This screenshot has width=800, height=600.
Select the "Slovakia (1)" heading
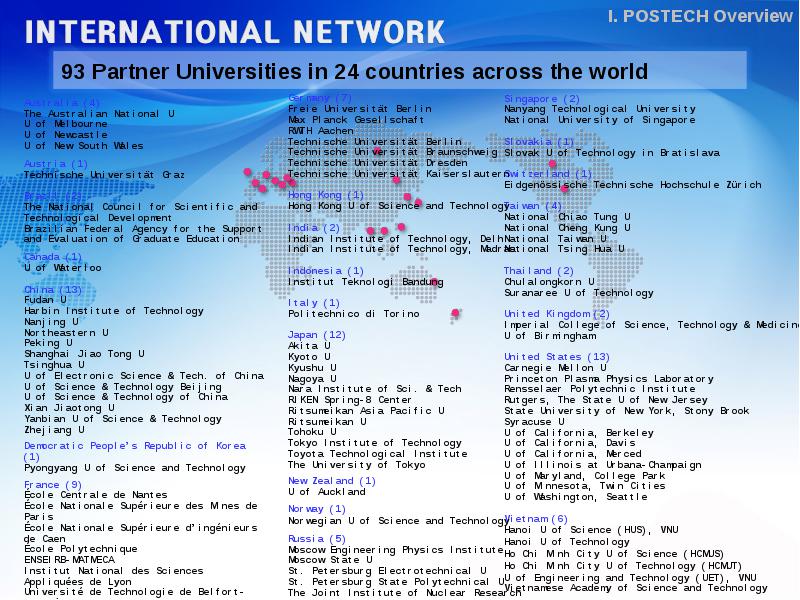[x=539, y=141]
